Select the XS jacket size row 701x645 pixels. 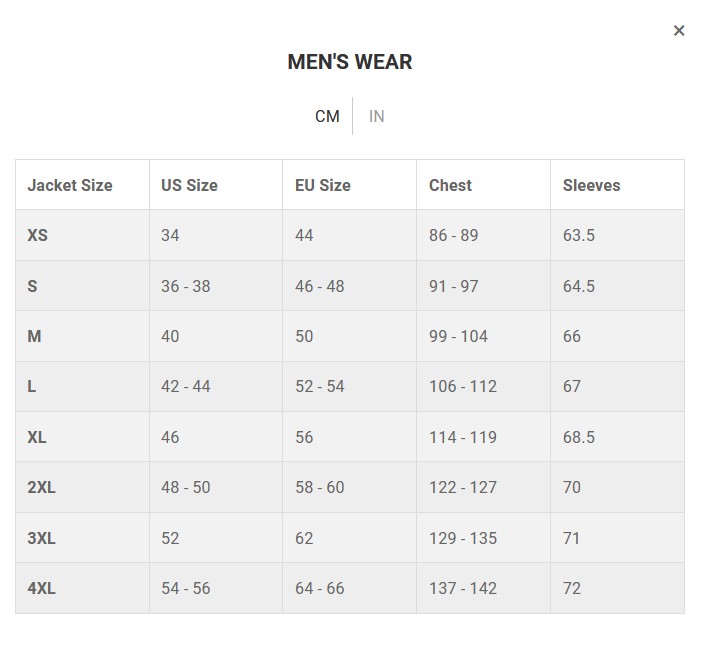click(38, 235)
